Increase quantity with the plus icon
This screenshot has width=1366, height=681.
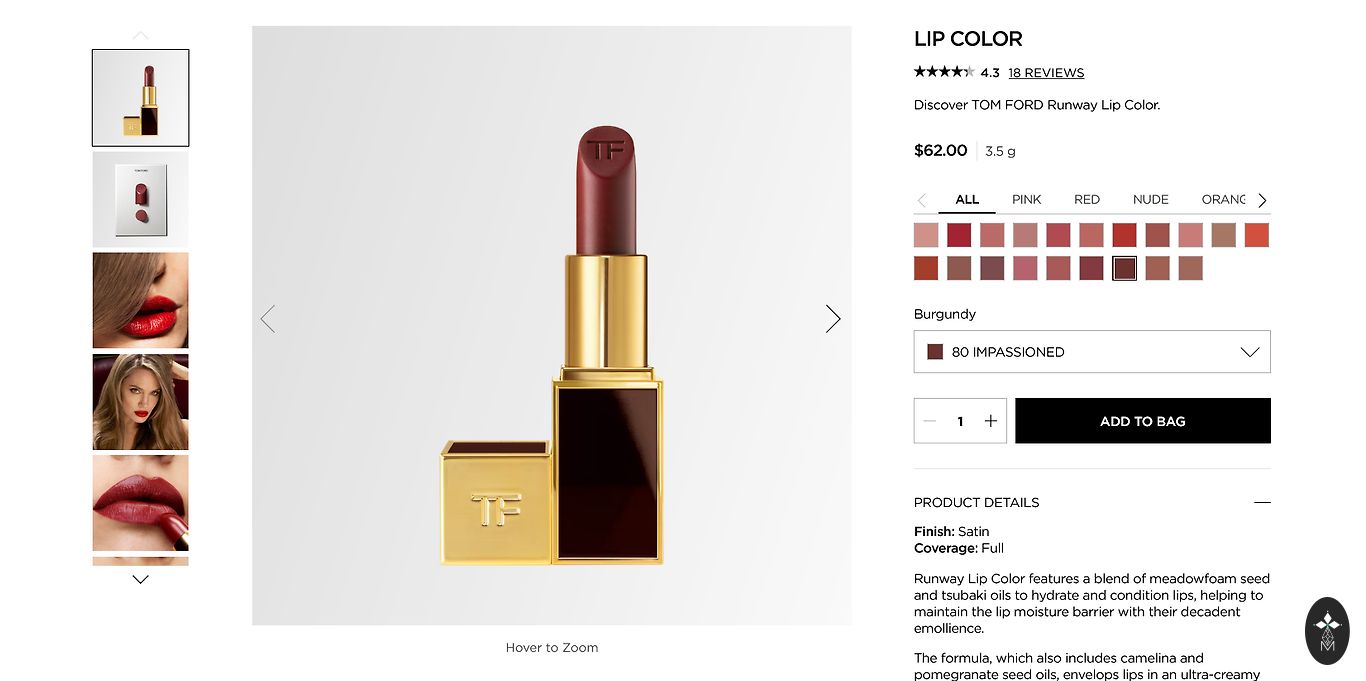(990, 421)
